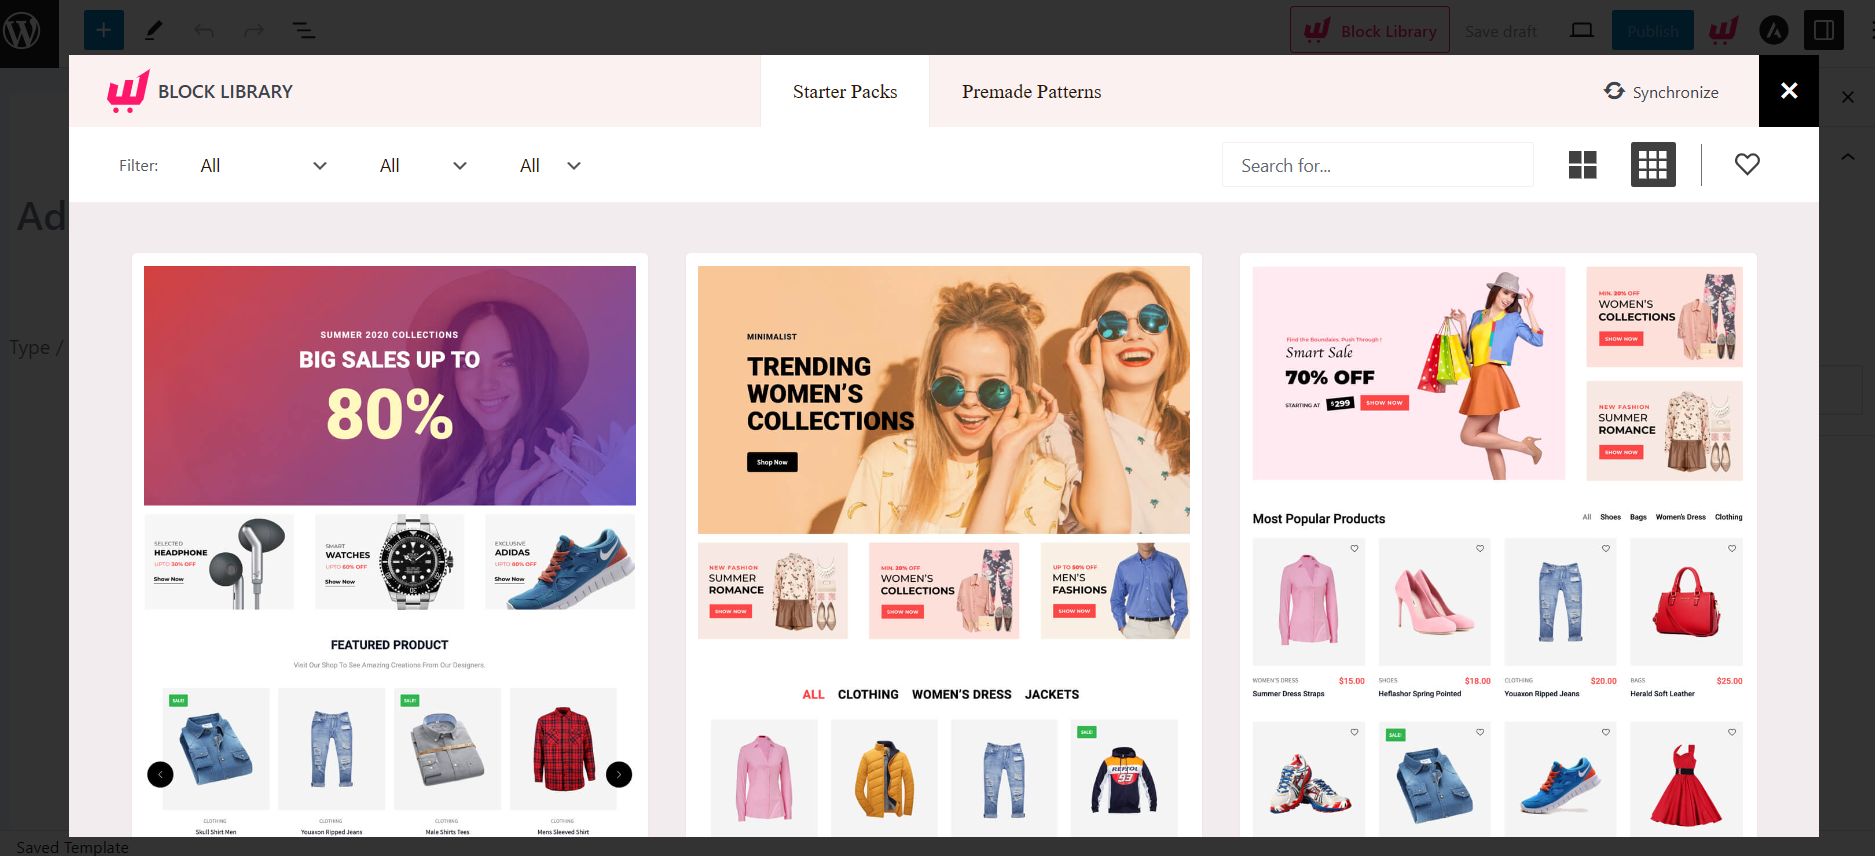Open the second All filter dropdown
1875x856 pixels.
423,165
